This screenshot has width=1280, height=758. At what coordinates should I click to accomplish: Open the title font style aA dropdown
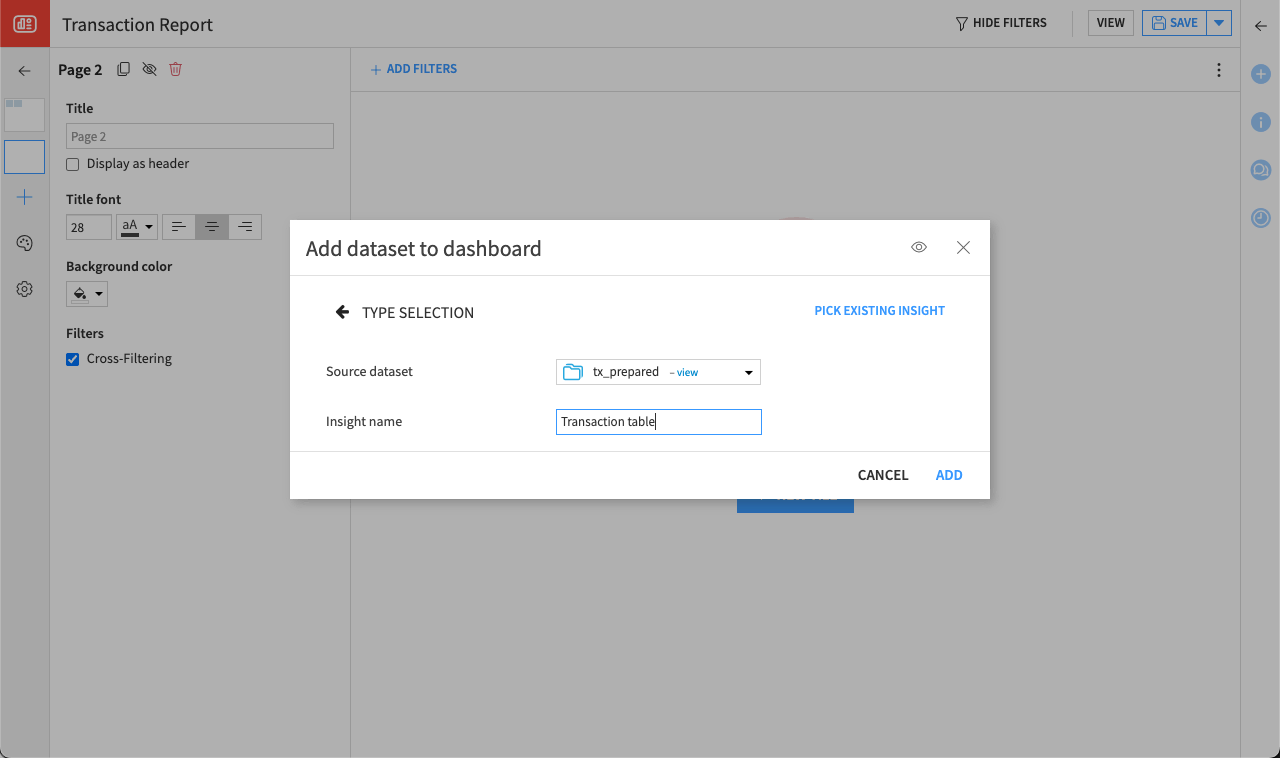click(x=136, y=226)
